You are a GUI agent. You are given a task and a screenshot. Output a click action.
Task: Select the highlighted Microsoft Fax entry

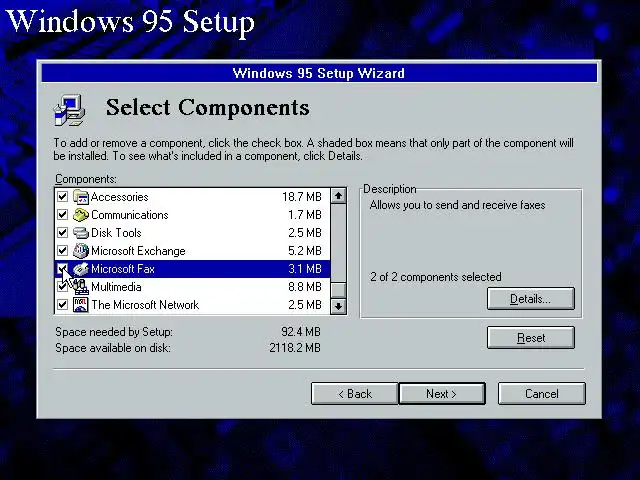[x=192, y=269]
